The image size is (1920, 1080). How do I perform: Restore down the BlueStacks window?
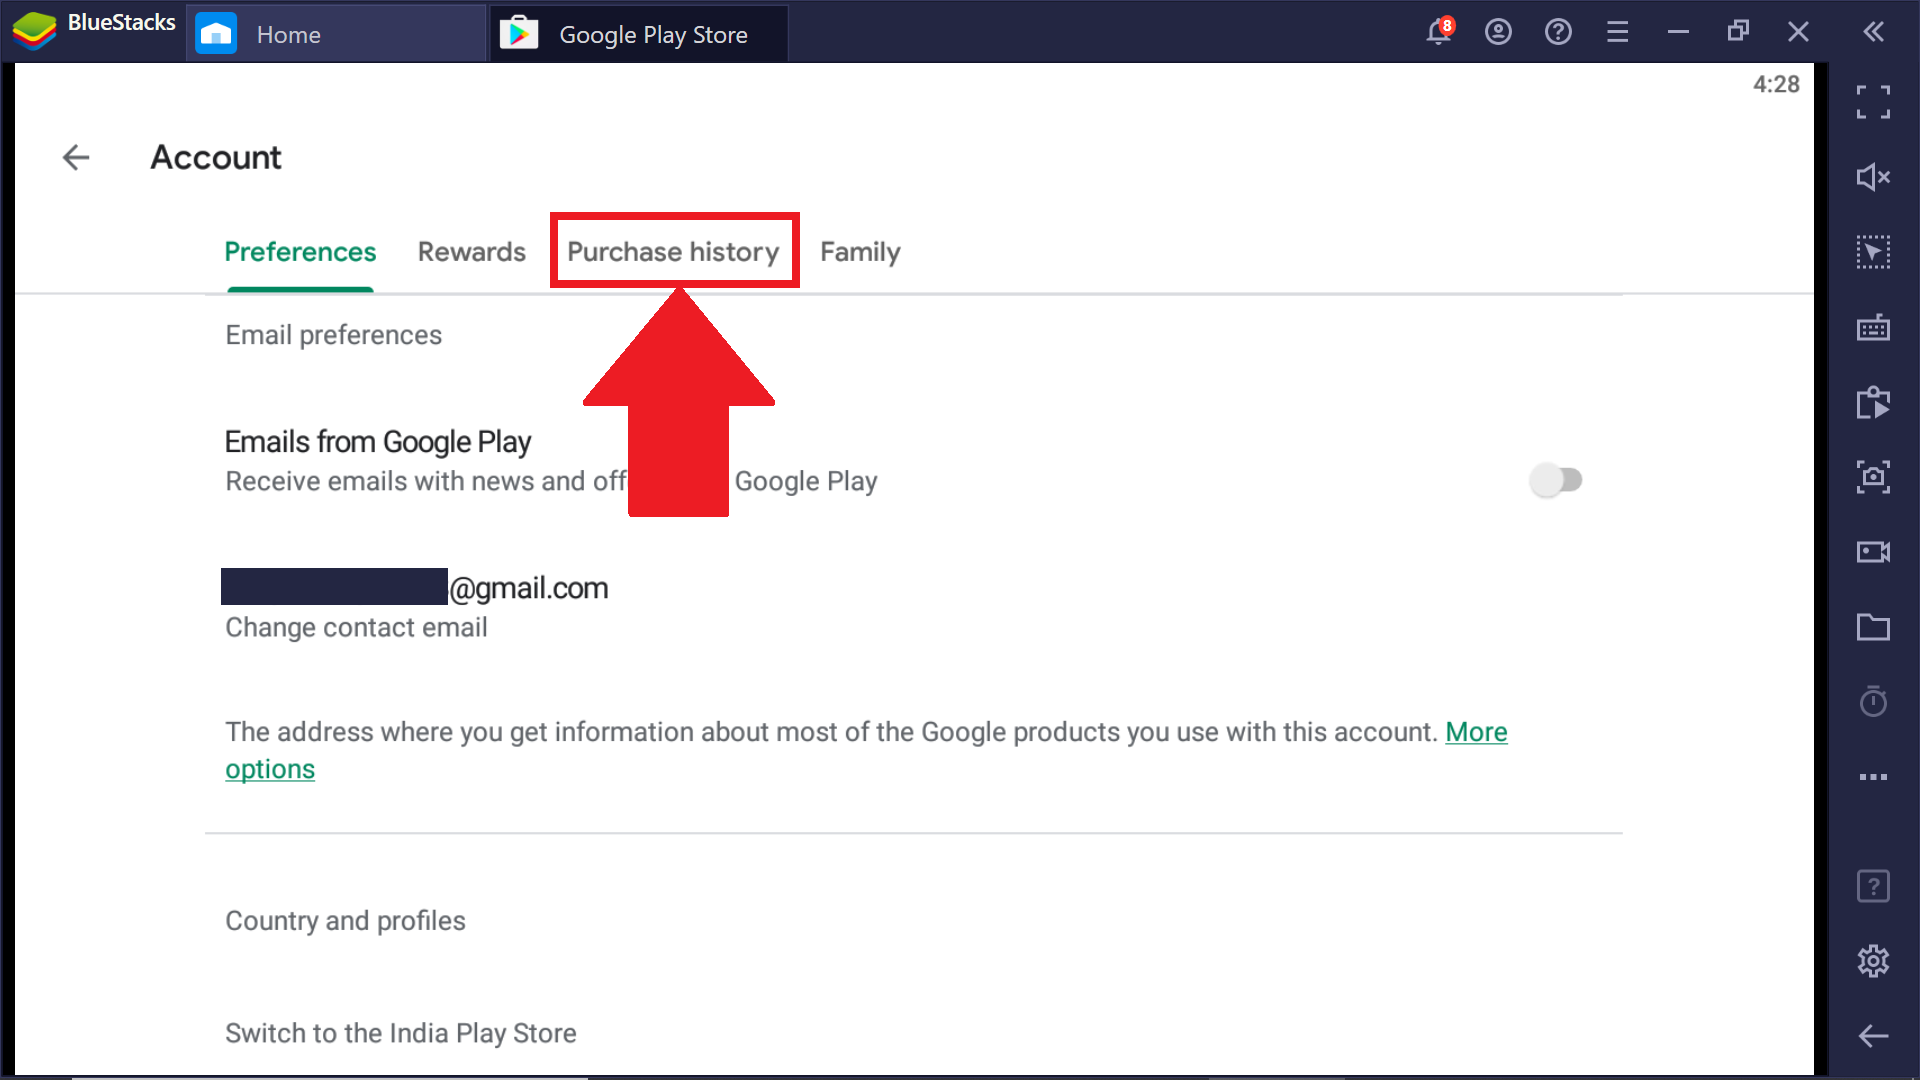pyautogui.click(x=1739, y=32)
